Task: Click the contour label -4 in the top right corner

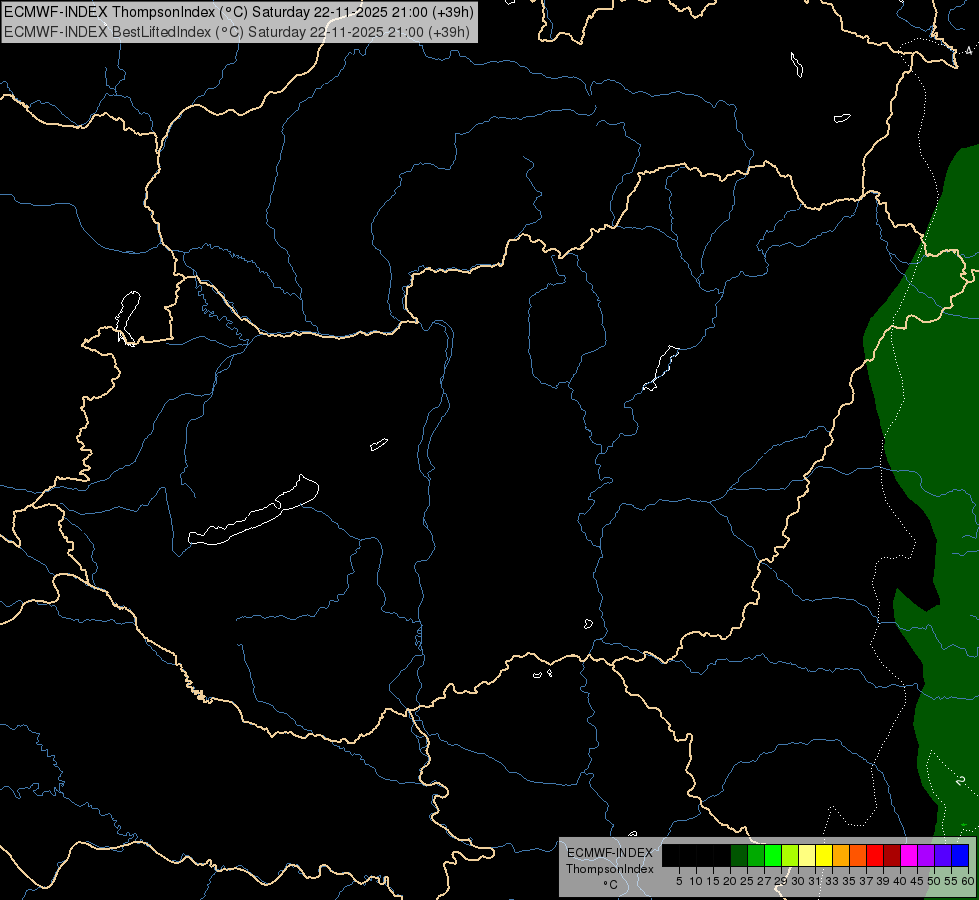Action: coord(967,51)
